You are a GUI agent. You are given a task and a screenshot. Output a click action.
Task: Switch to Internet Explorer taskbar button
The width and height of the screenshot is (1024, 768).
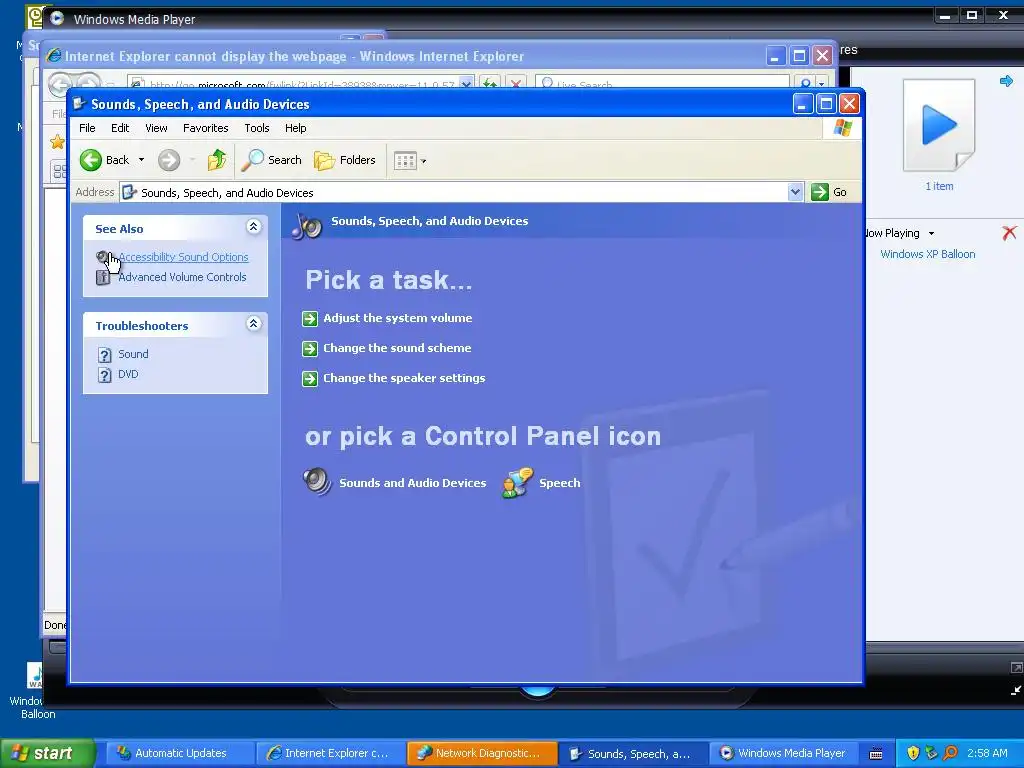click(328, 753)
